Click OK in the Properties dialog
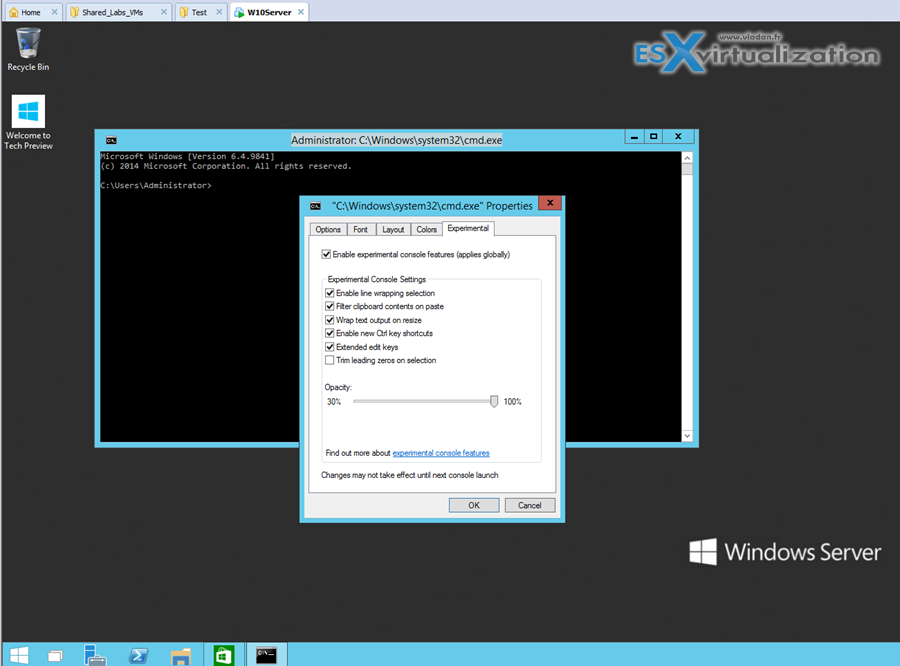Screen dimensions: 900x666 (x=474, y=505)
